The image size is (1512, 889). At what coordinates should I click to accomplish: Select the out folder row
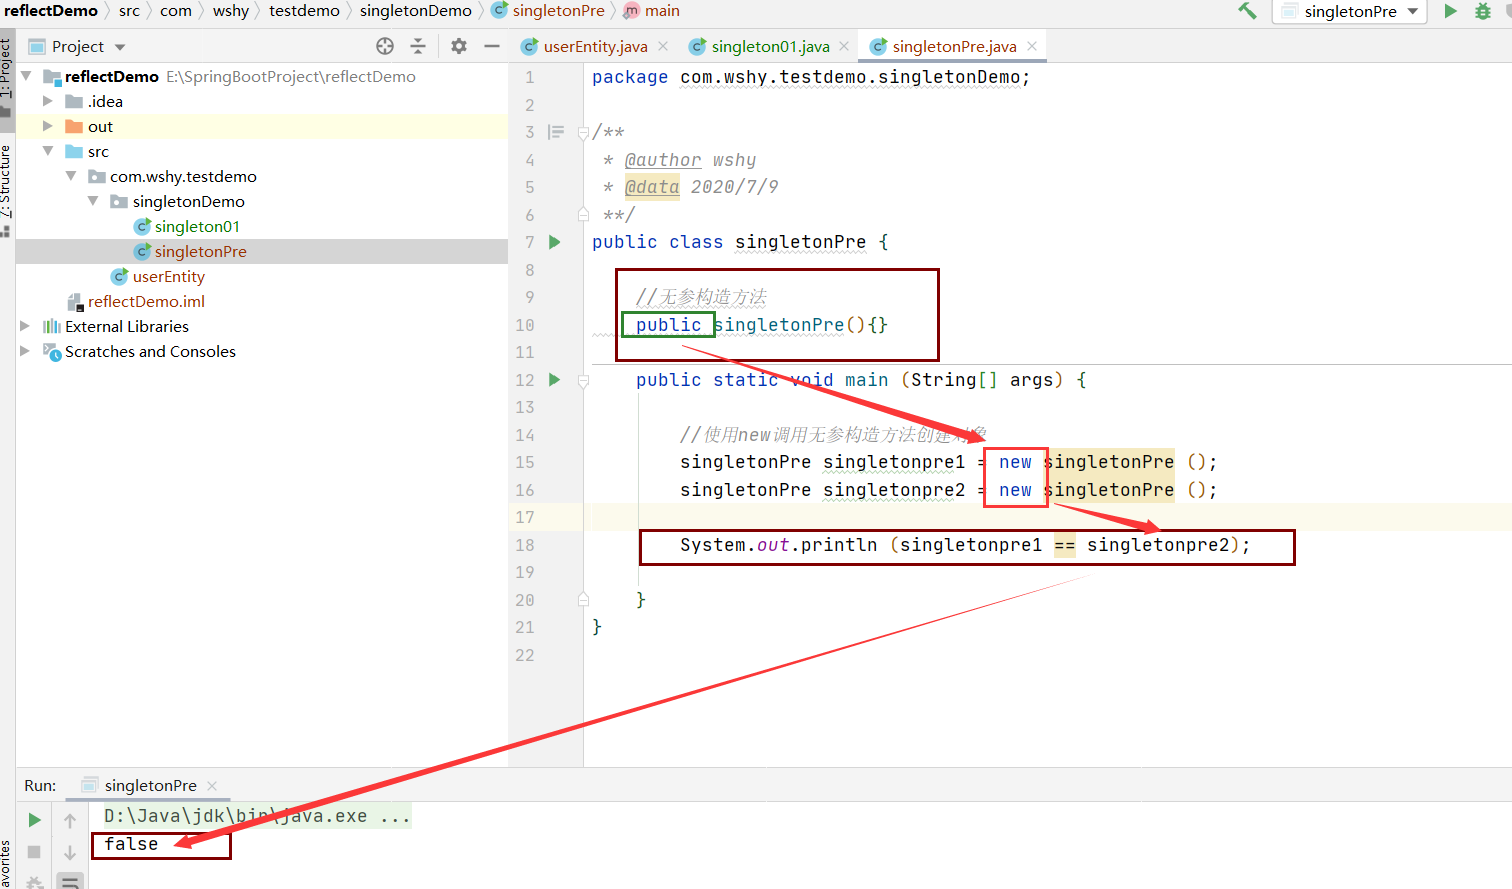(x=262, y=126)
